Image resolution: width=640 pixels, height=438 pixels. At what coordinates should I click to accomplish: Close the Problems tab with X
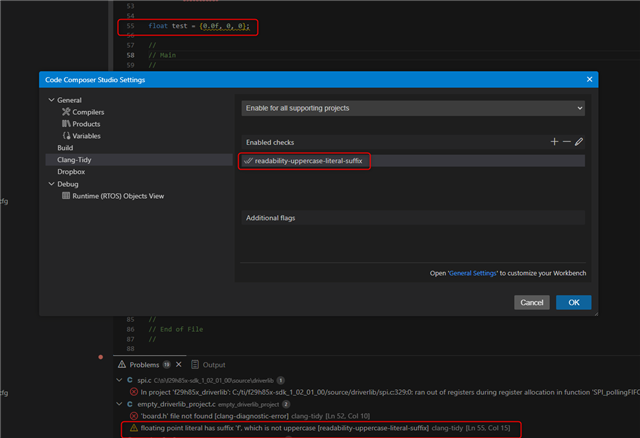point(178,364)
